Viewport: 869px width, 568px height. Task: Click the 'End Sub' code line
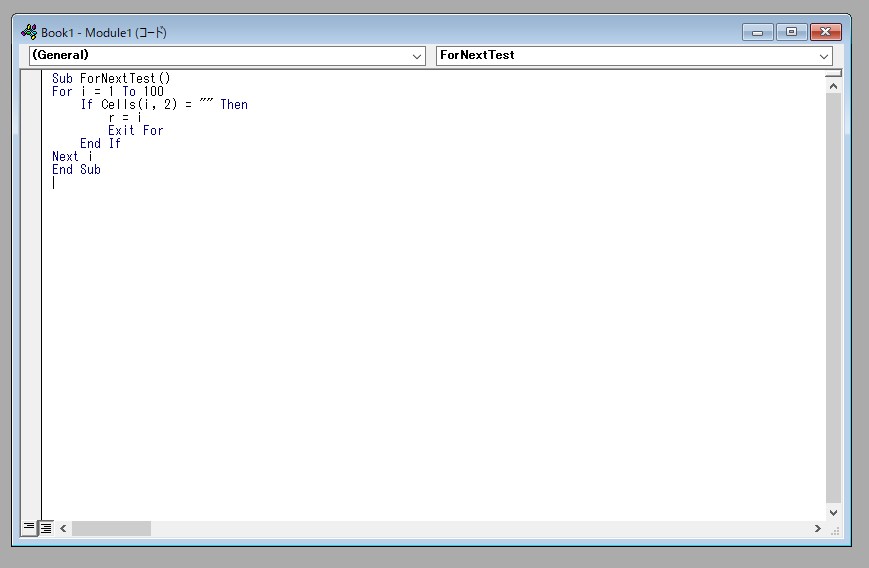pyautogui.click(x=76, y=170)
